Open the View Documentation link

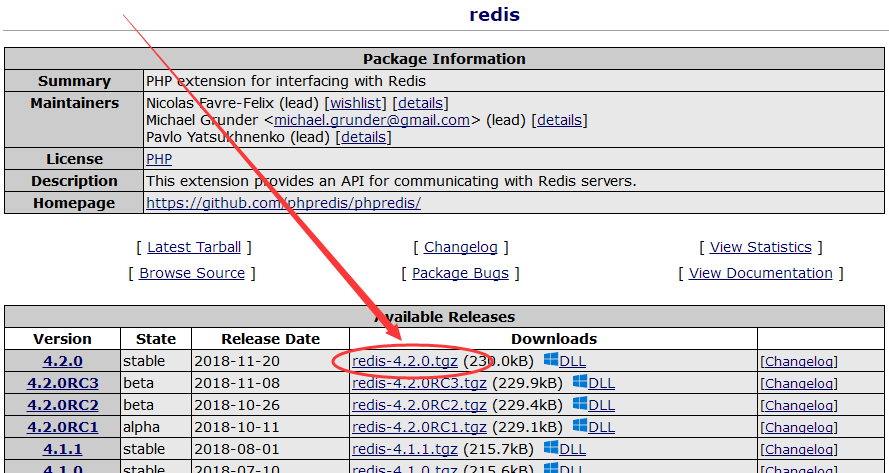pyautogui.click(x=760, y=273)
